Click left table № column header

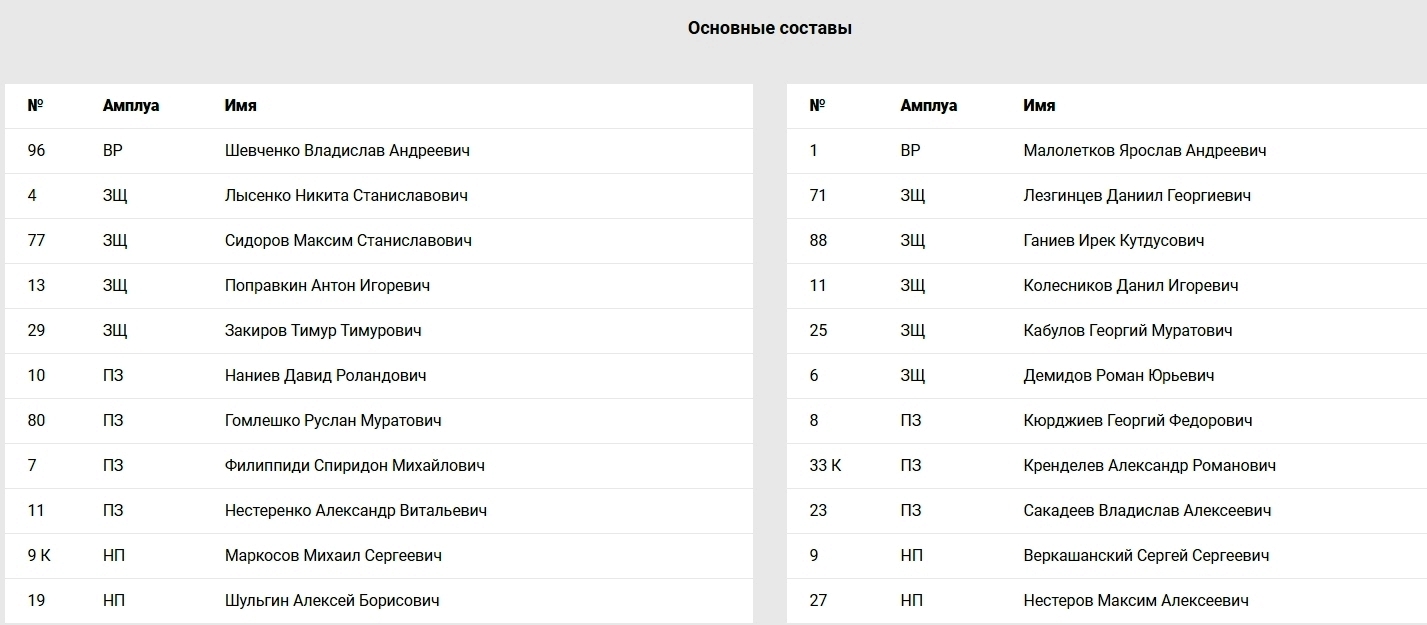click(x=36, y=105)
